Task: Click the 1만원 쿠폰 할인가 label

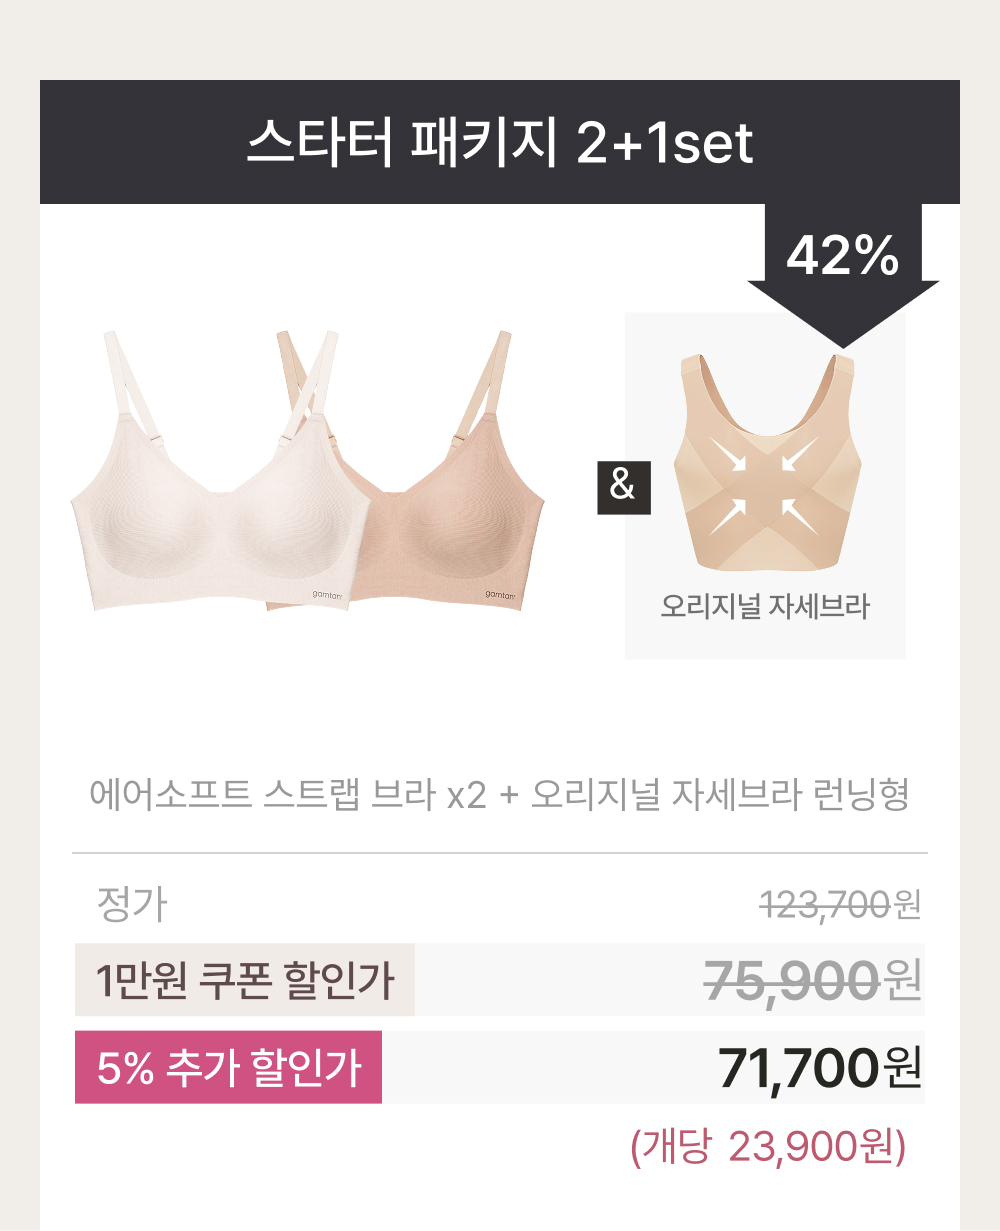Action: point(245,980)
